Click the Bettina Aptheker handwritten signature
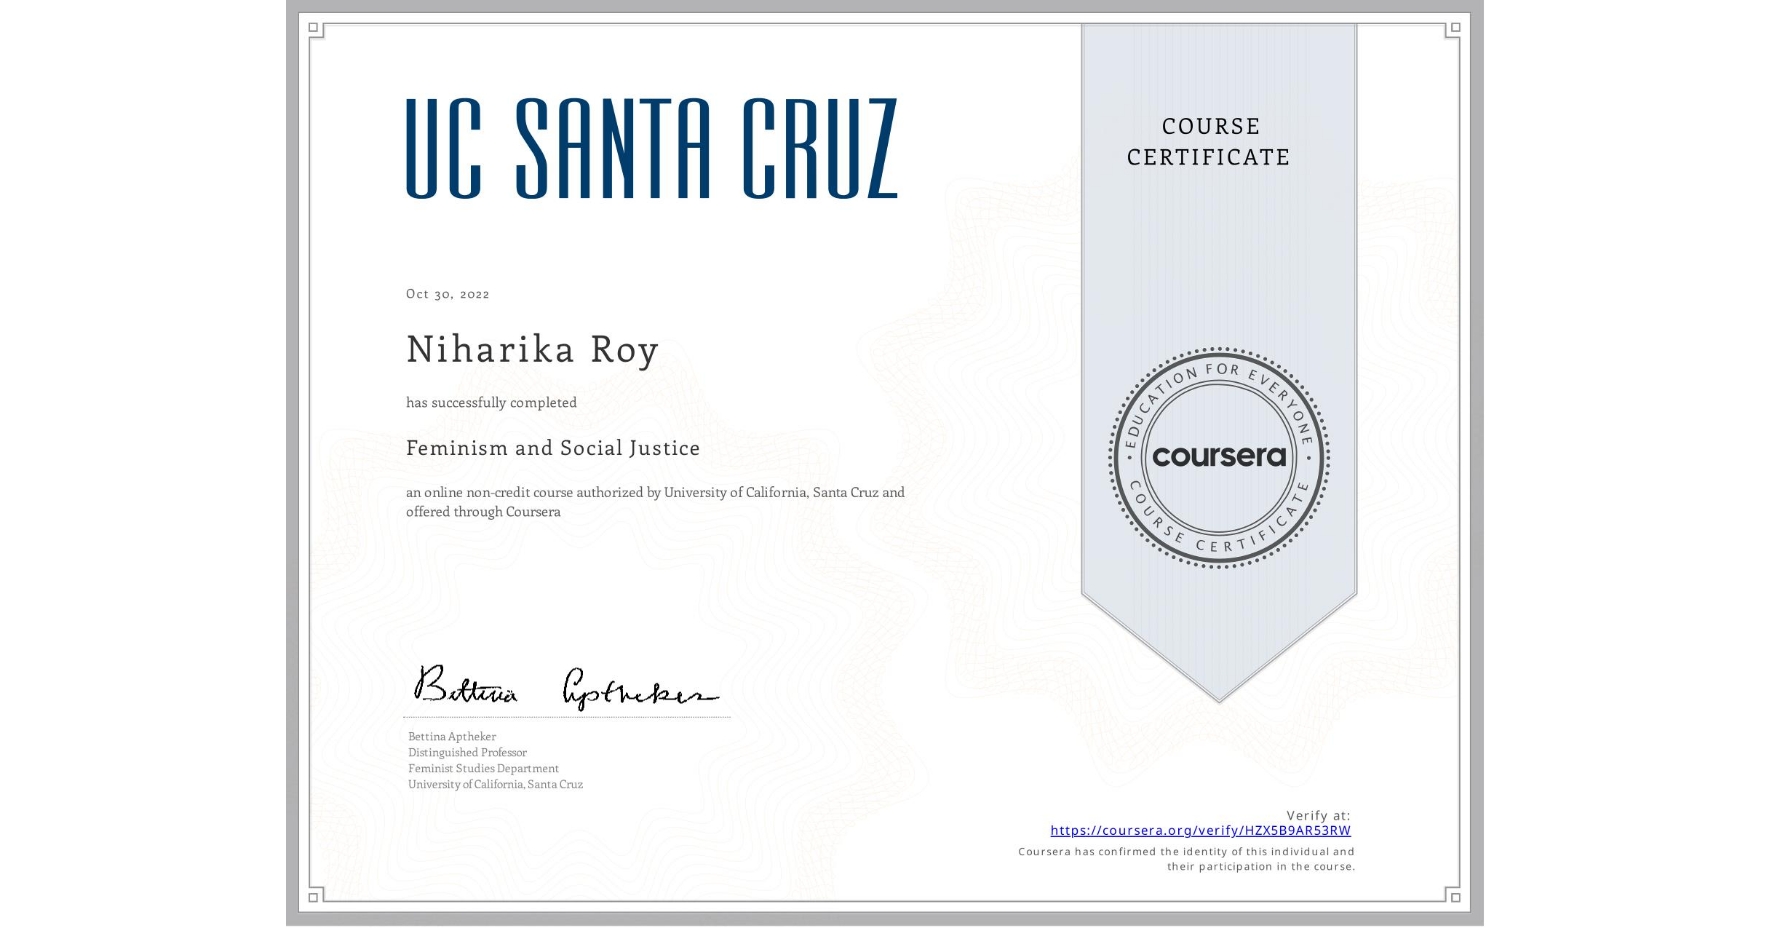Screen dimensions: 1772x928 (x=566, y=687)
